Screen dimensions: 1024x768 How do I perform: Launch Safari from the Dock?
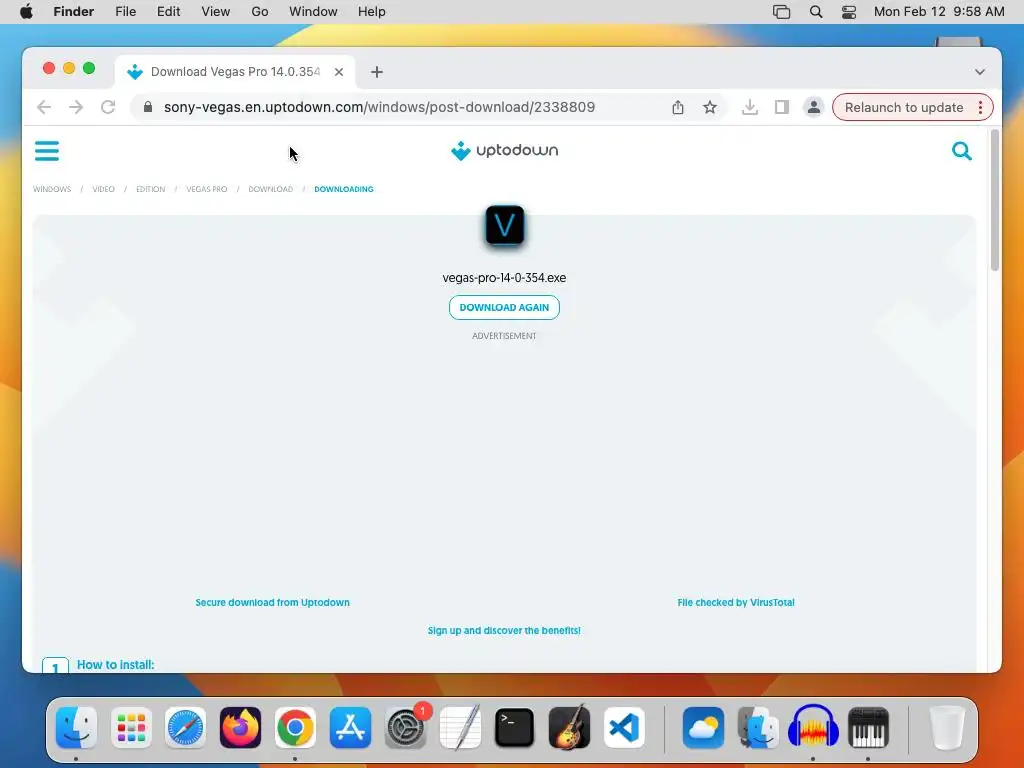pyautogui.click(x=185, y=727)
